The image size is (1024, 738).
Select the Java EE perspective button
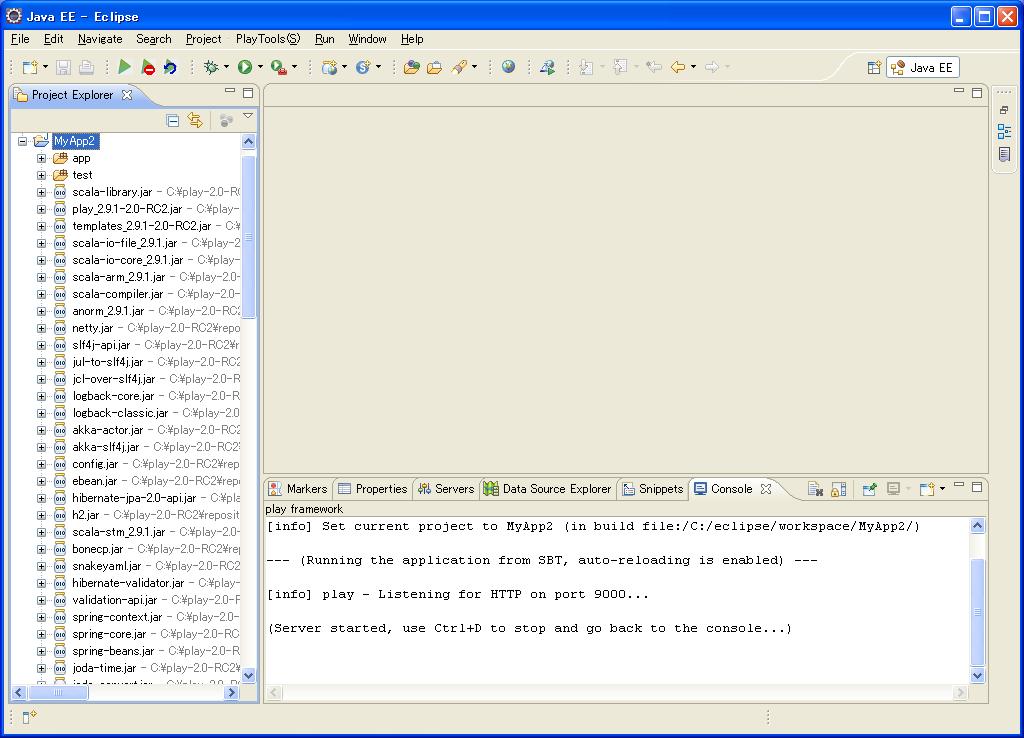pyautogui.click(x=922, y=67)
